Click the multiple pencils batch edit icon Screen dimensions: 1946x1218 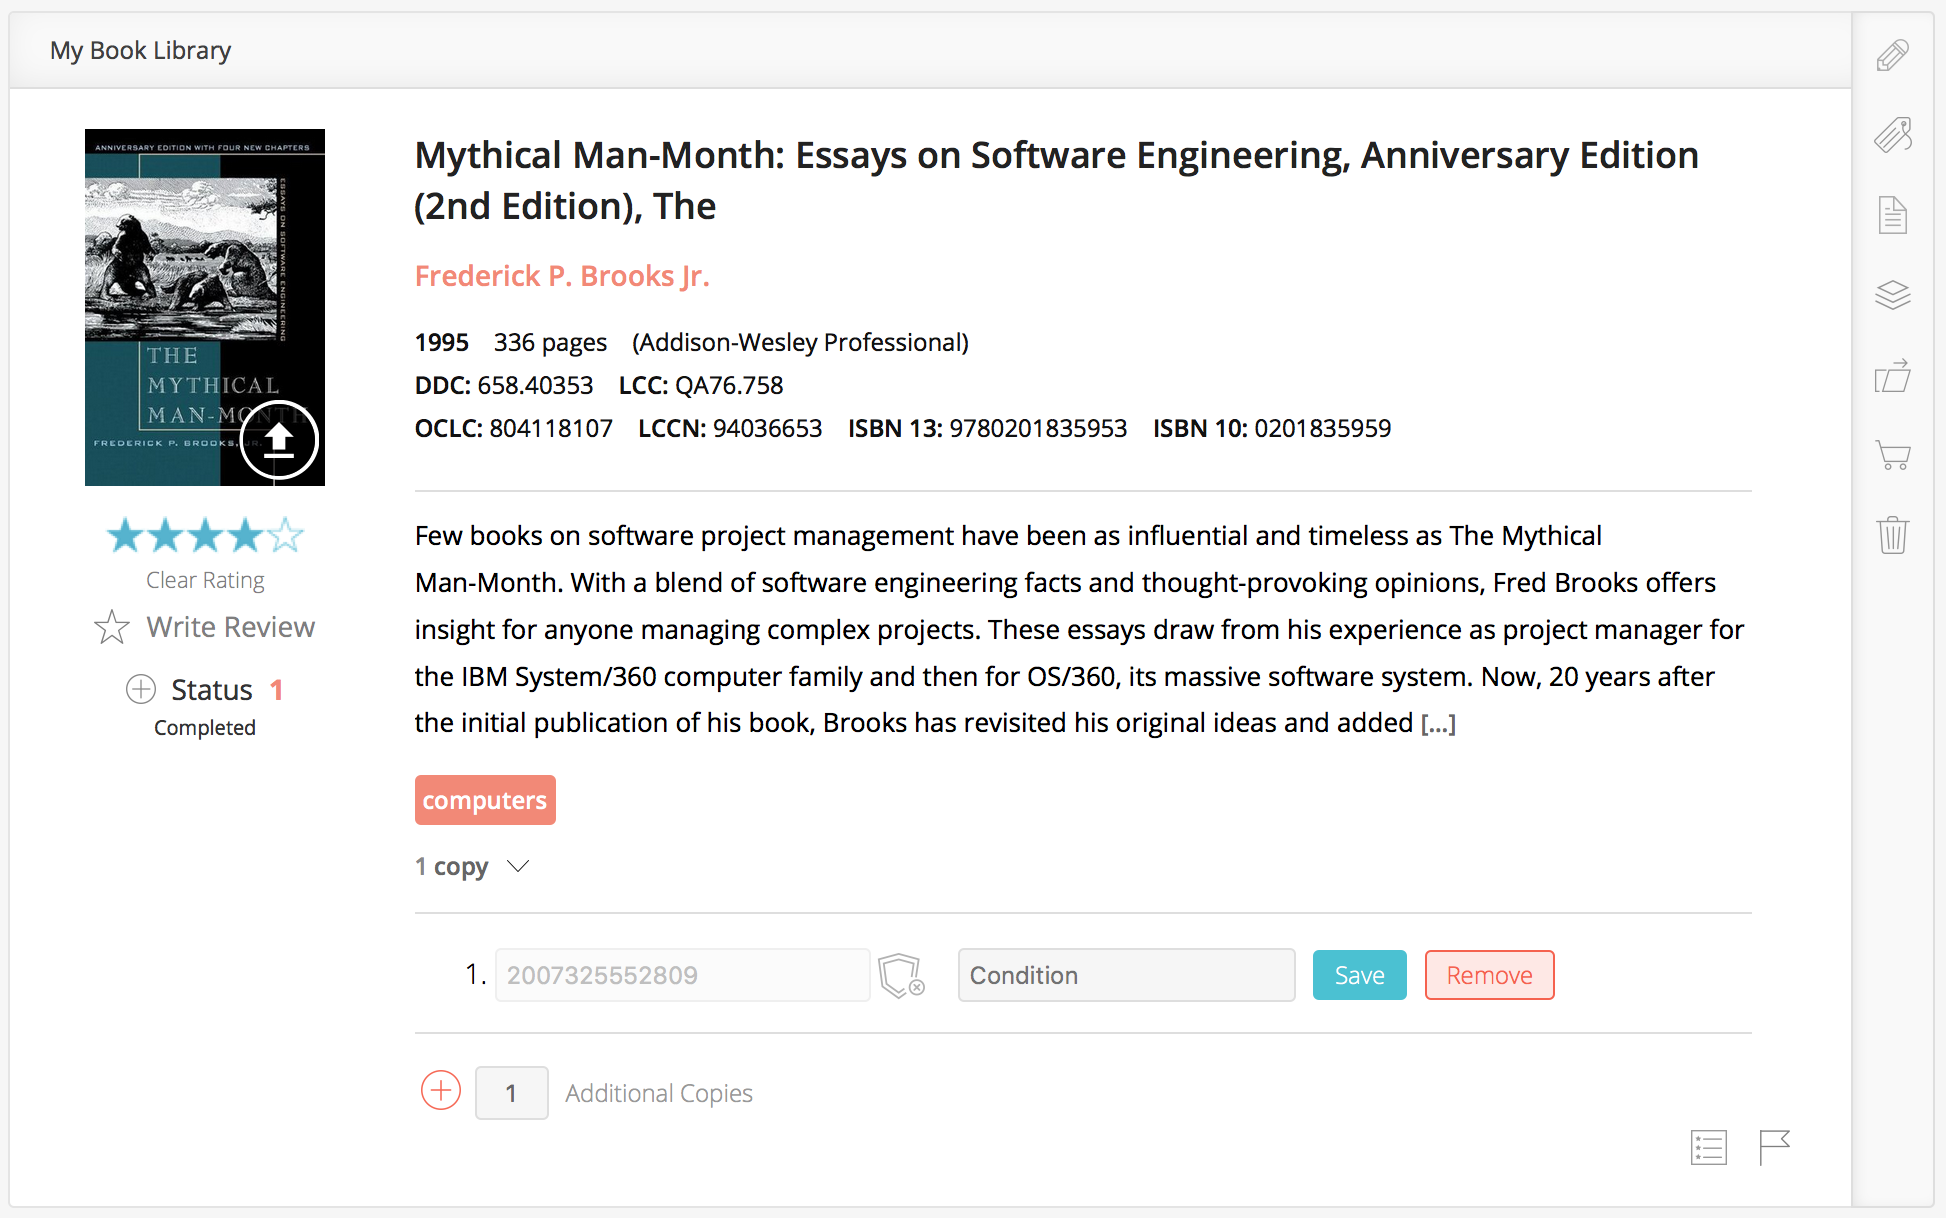pos(1892,135)
